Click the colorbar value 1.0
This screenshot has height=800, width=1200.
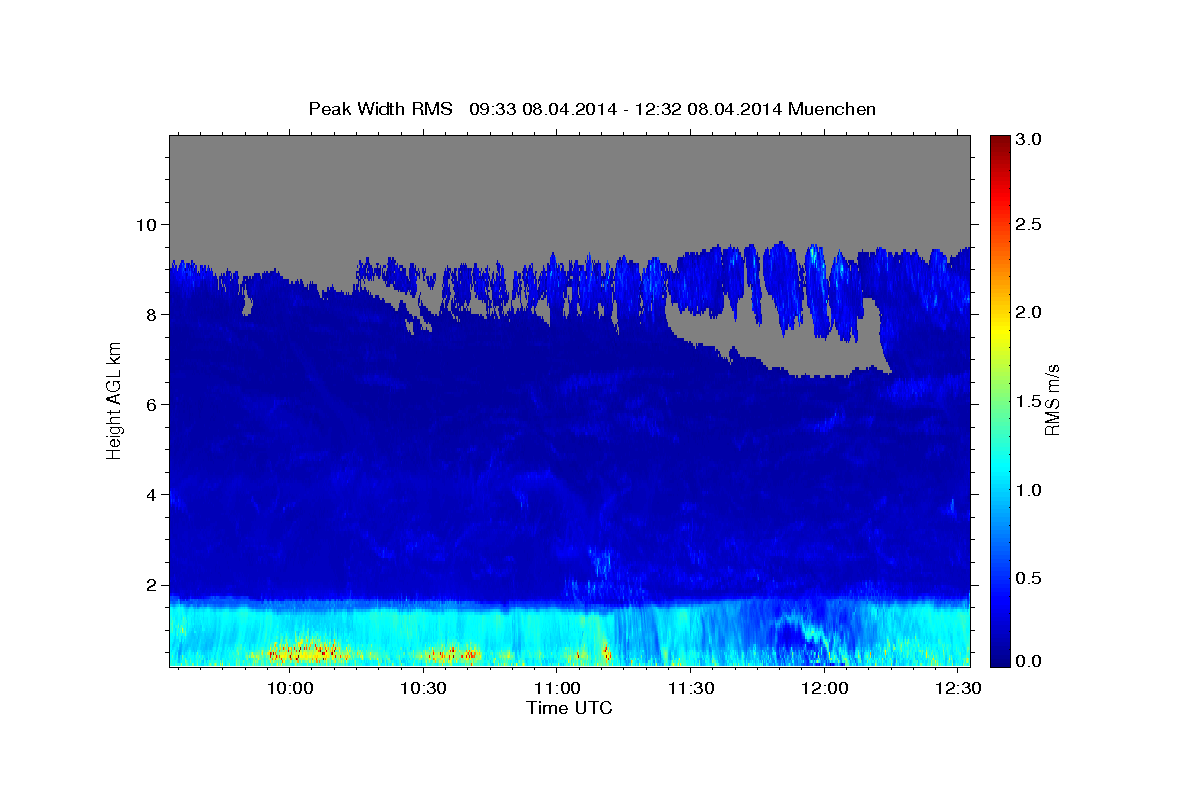1028,489
